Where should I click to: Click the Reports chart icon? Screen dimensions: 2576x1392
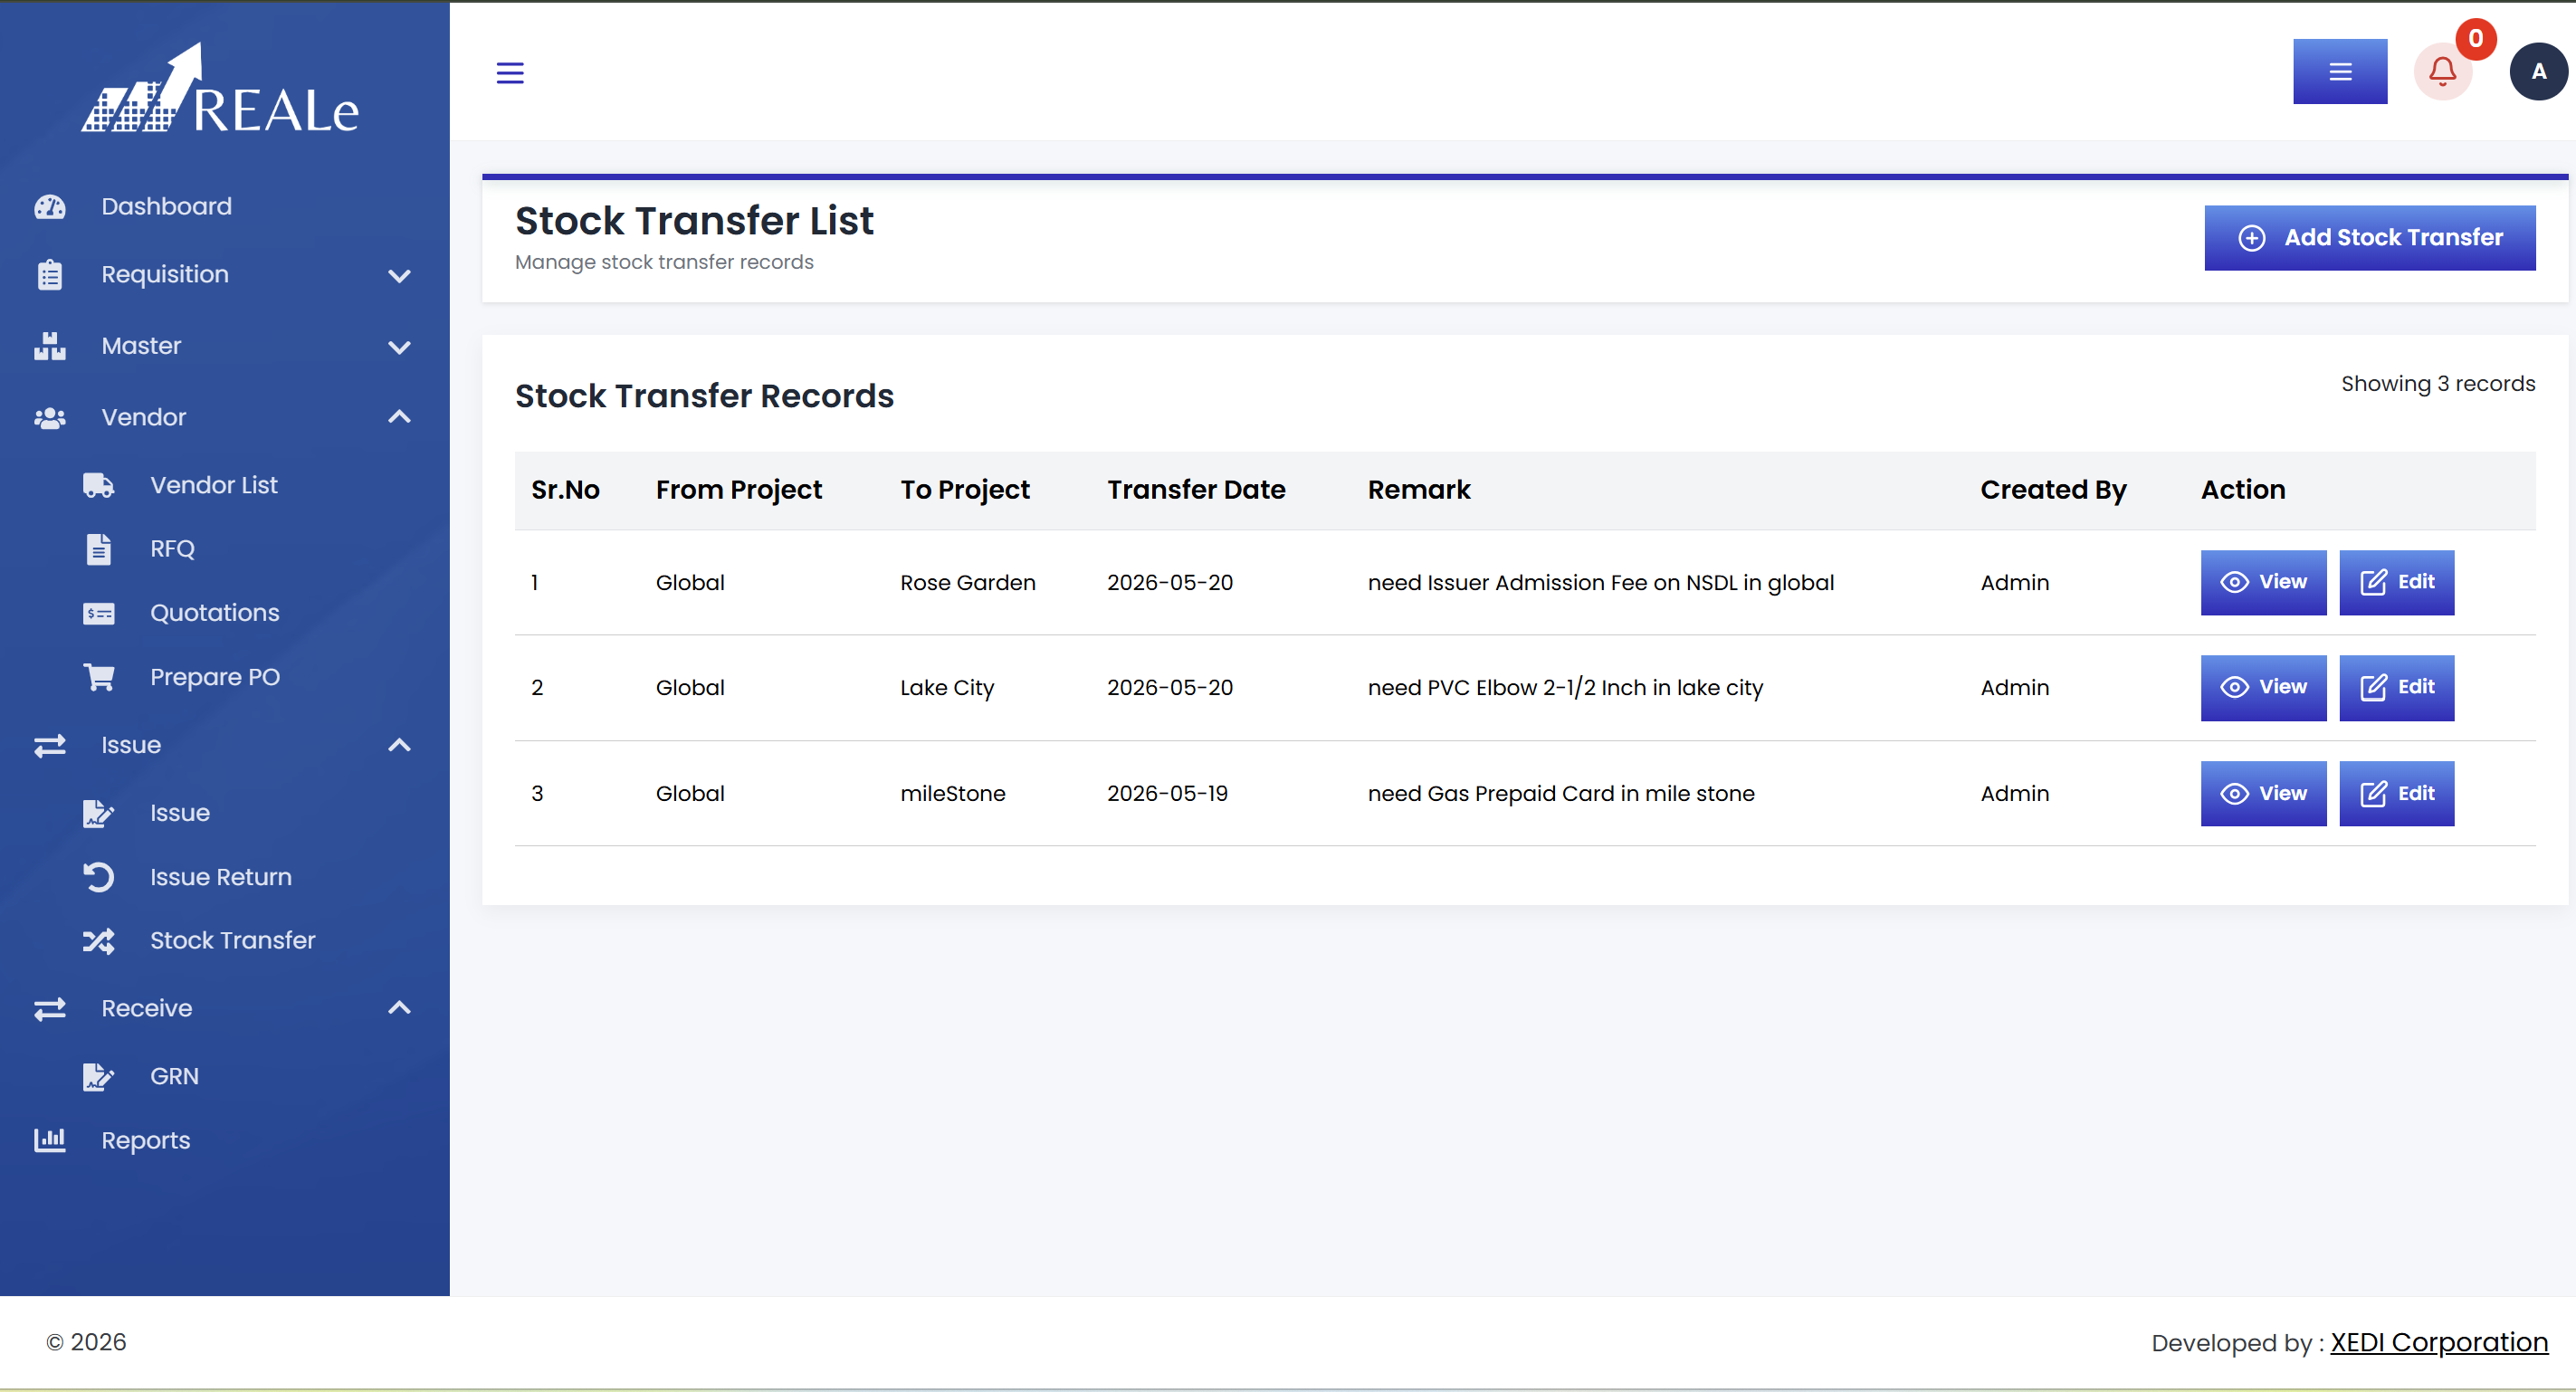click(x=50, y=1140)
